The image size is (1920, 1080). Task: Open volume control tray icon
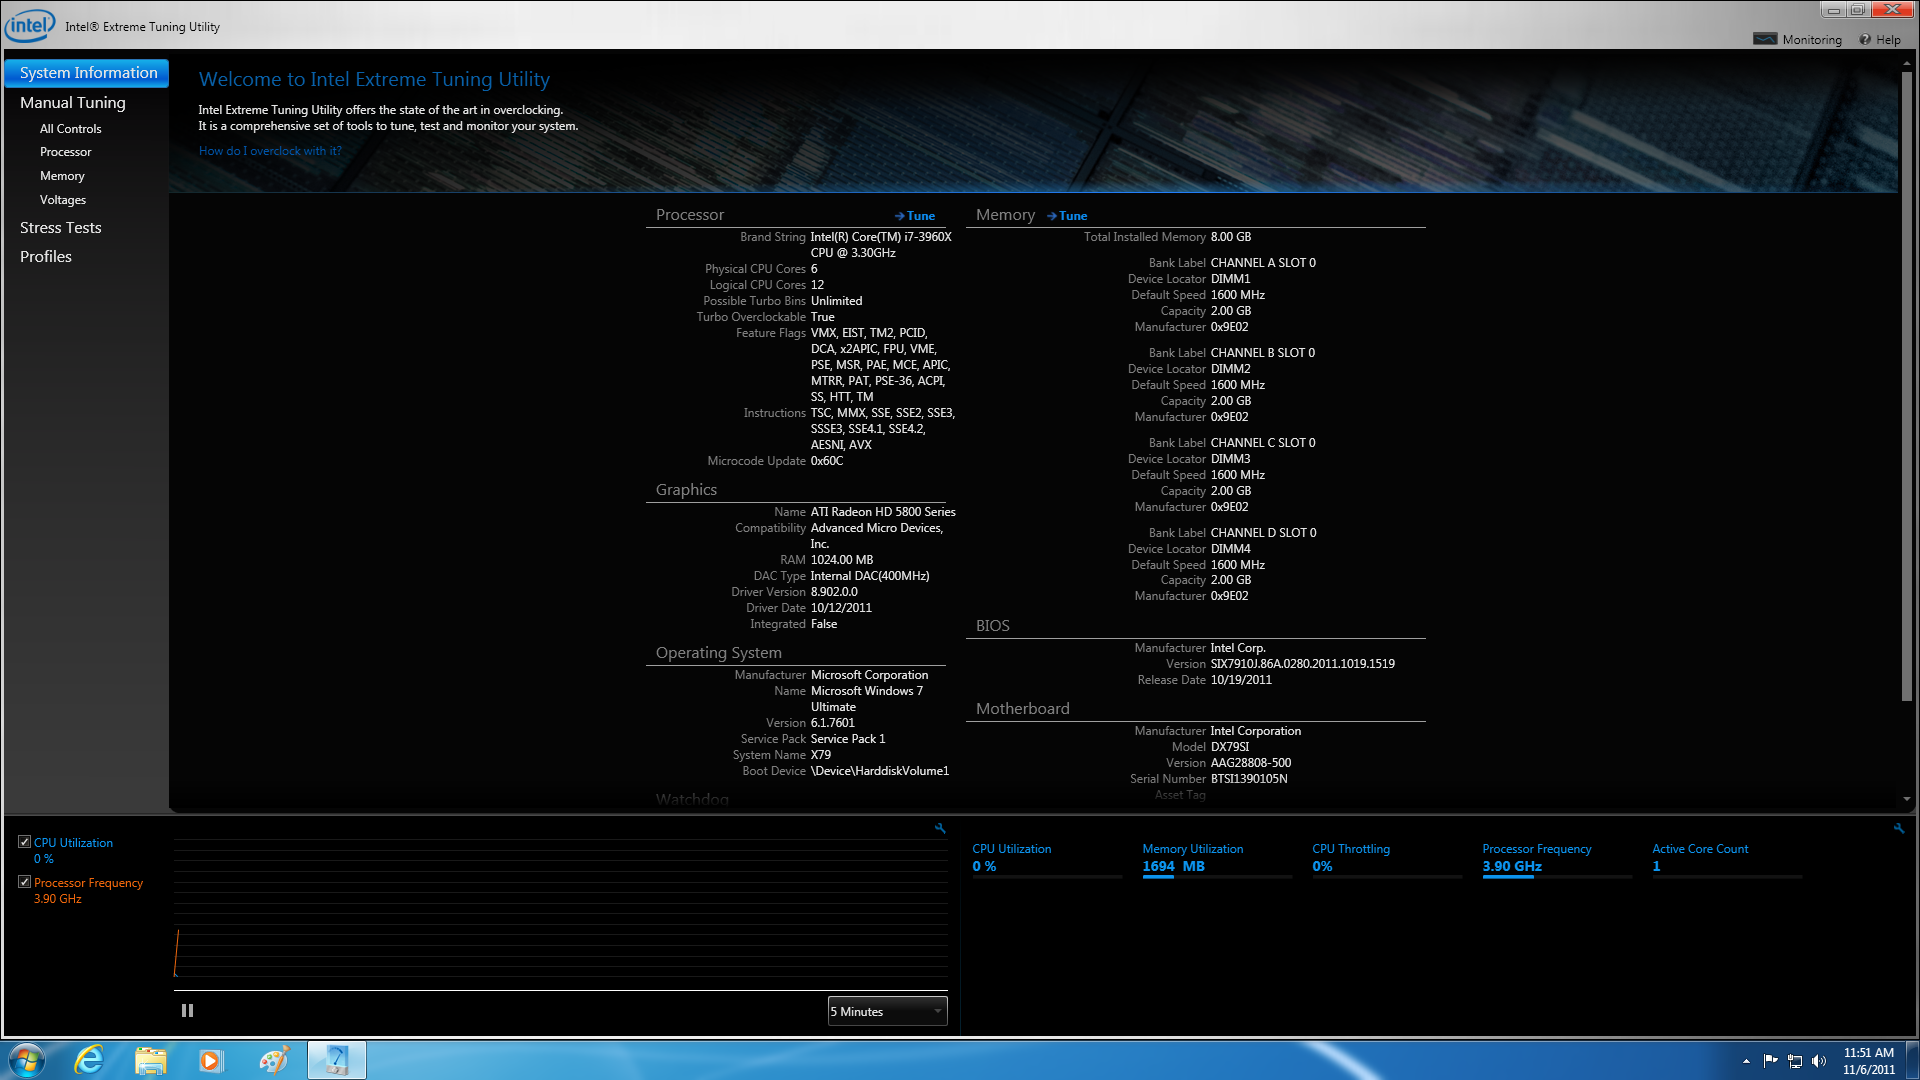click(x=1819, y=1061)
